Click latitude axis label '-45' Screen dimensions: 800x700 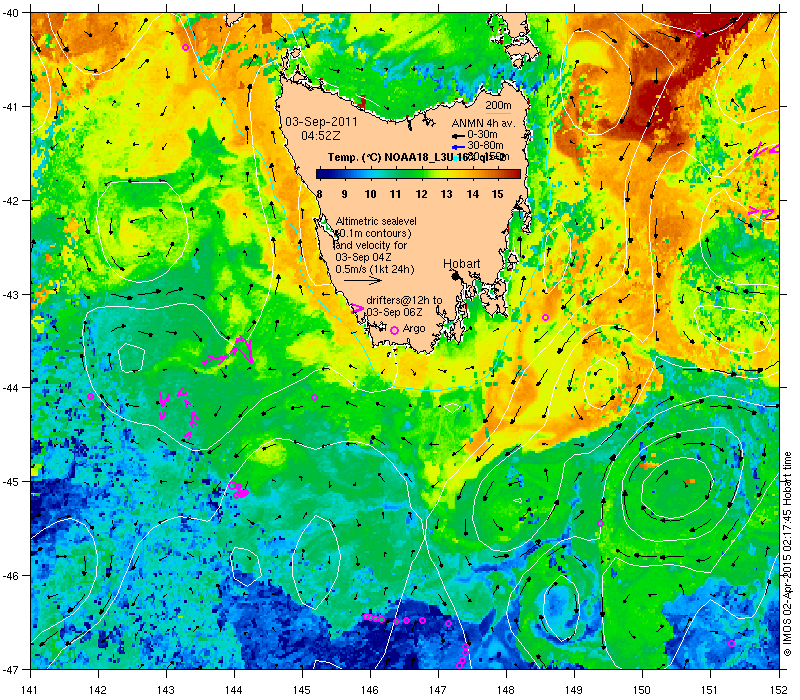(x=10, y=482)
